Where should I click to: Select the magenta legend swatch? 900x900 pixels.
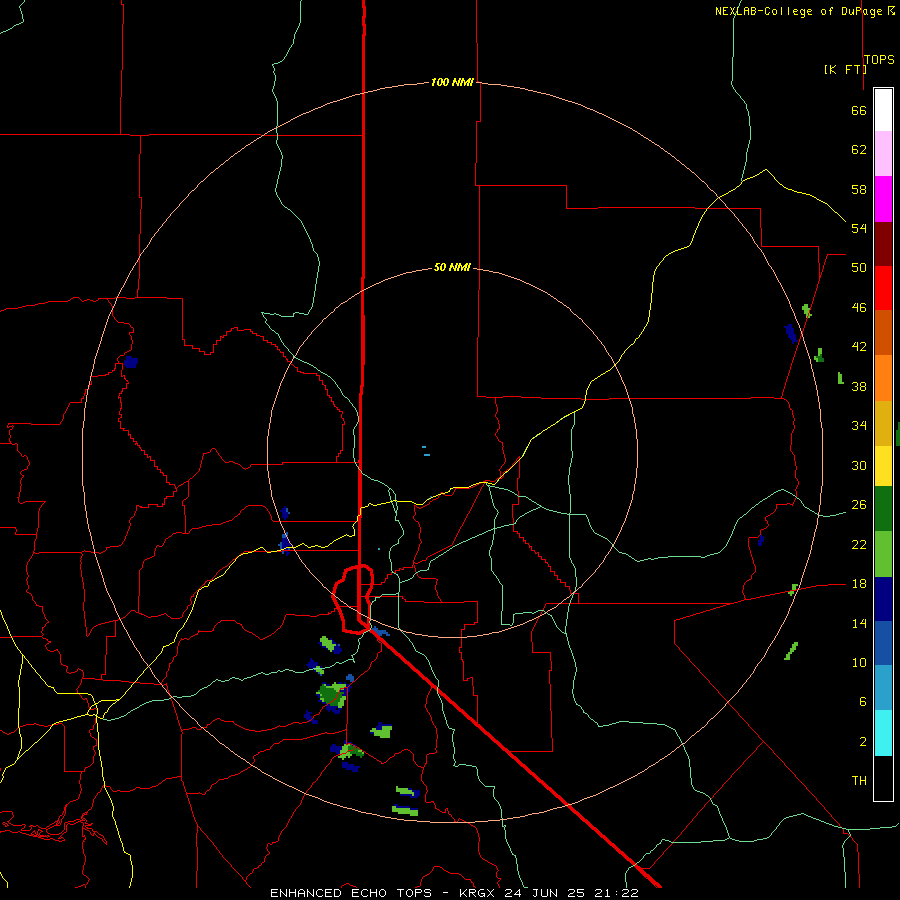pyautogui.click(x=883, y=199)
